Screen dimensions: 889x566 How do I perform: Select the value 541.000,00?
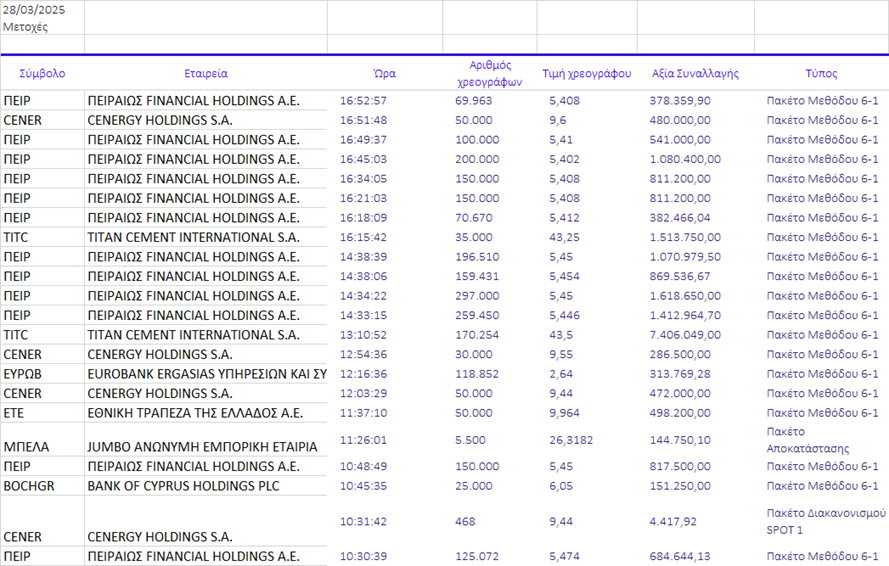point(680,140)
